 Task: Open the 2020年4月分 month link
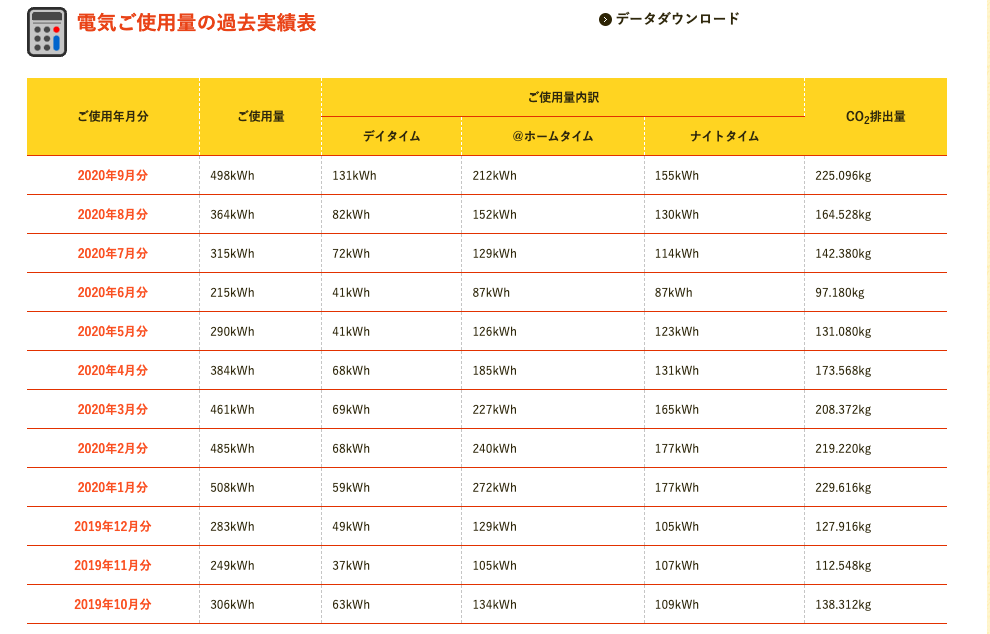(x=112, y=371)
